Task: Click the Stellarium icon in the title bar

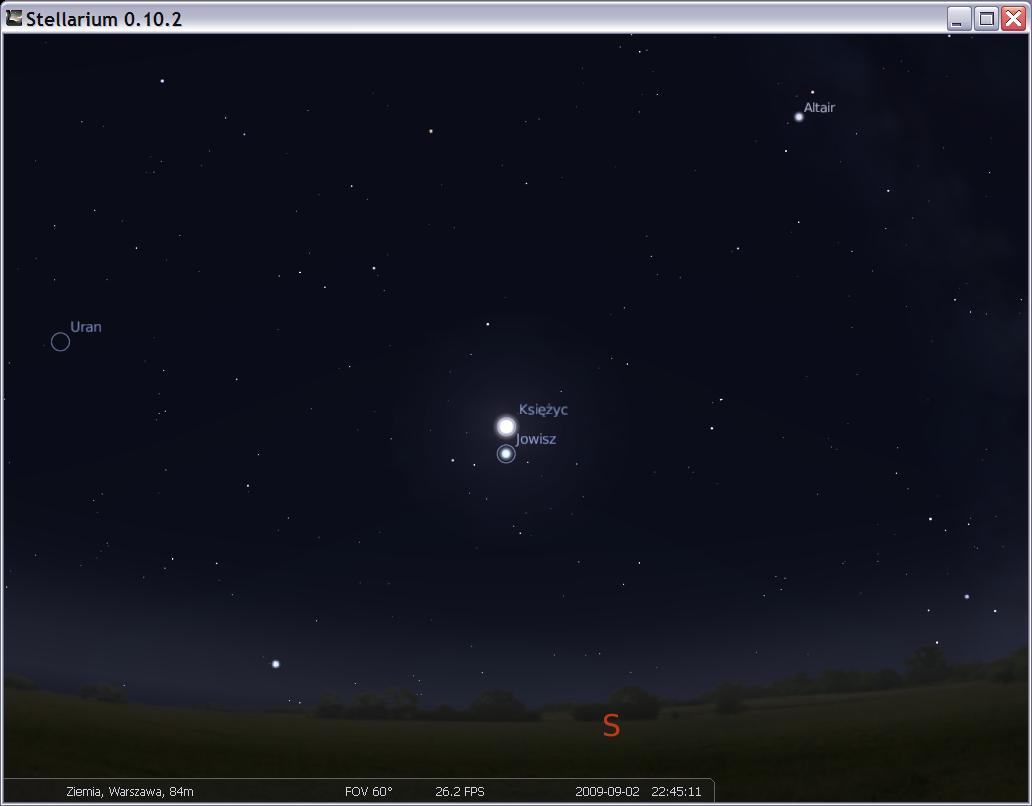Action: click(14, 18)
